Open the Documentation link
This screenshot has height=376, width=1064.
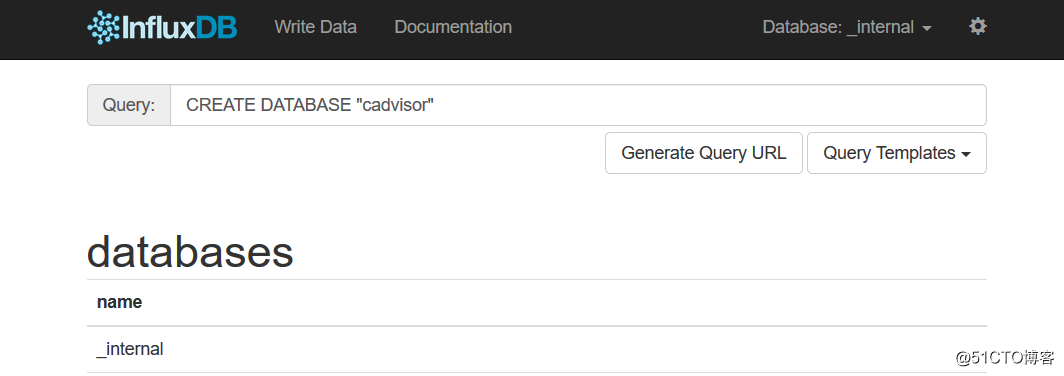[453, 27]
